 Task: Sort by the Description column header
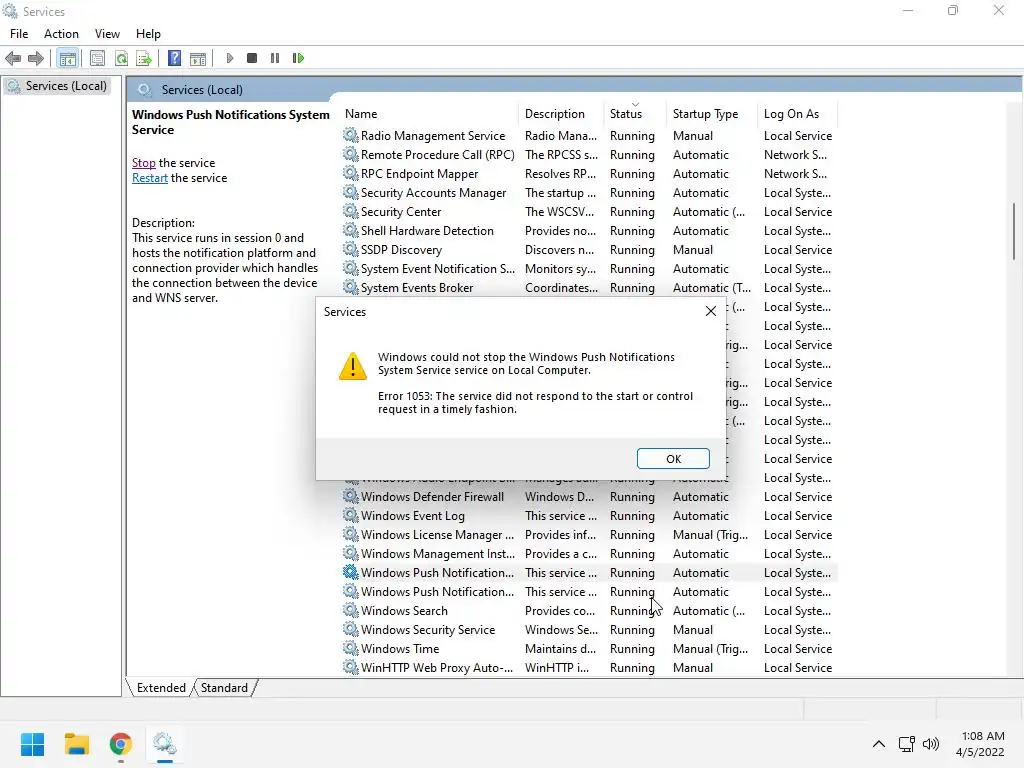[562, 114]
